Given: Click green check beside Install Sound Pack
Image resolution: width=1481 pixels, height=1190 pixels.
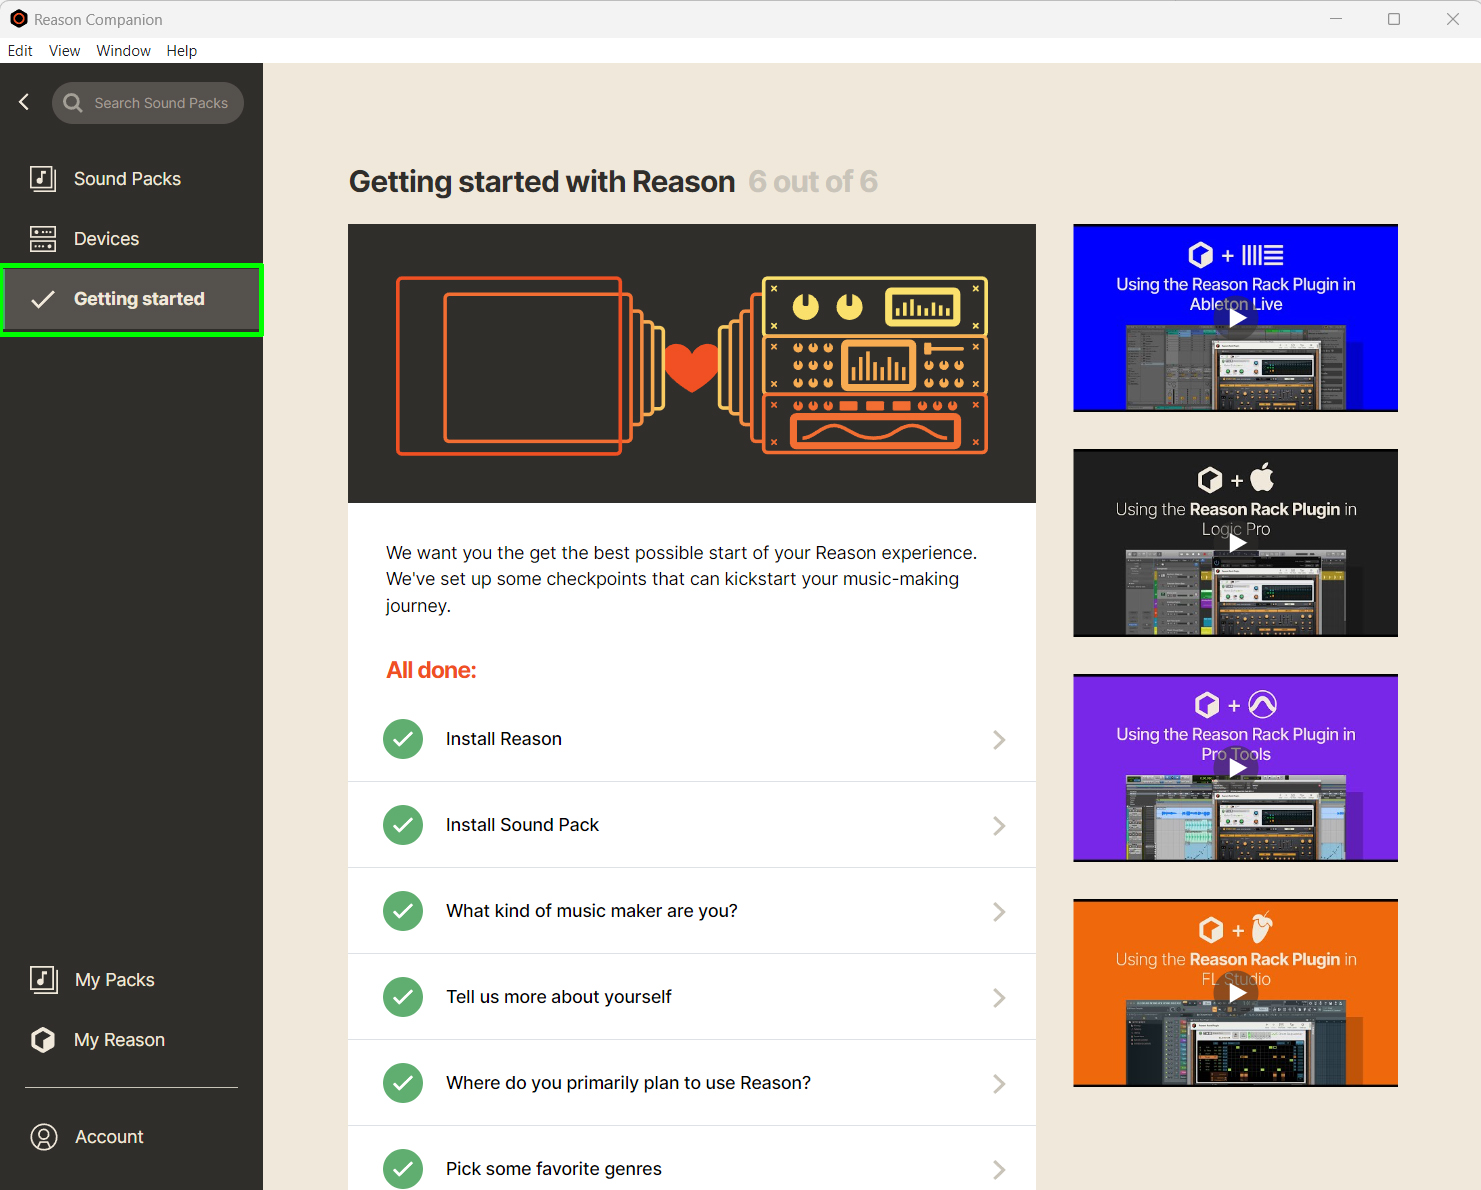Looking at the screenshot, I should point(403,825).
